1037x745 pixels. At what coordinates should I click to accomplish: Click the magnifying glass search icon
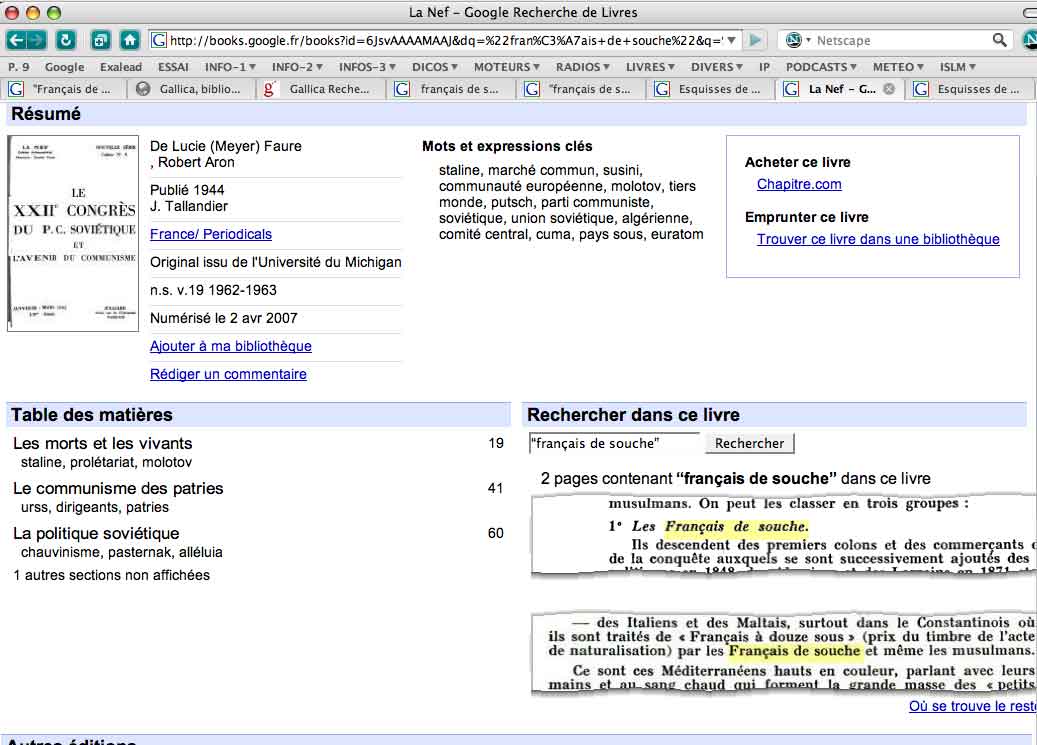999,40
